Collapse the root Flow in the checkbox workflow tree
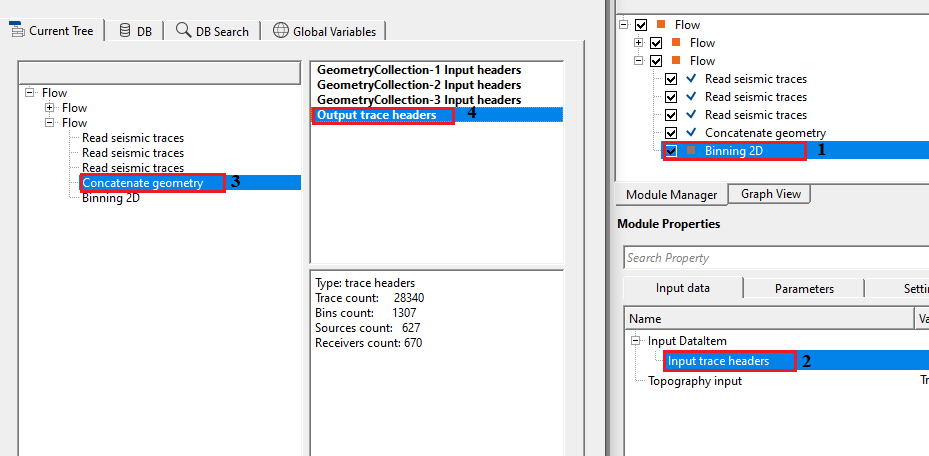 tap(623, 25)
